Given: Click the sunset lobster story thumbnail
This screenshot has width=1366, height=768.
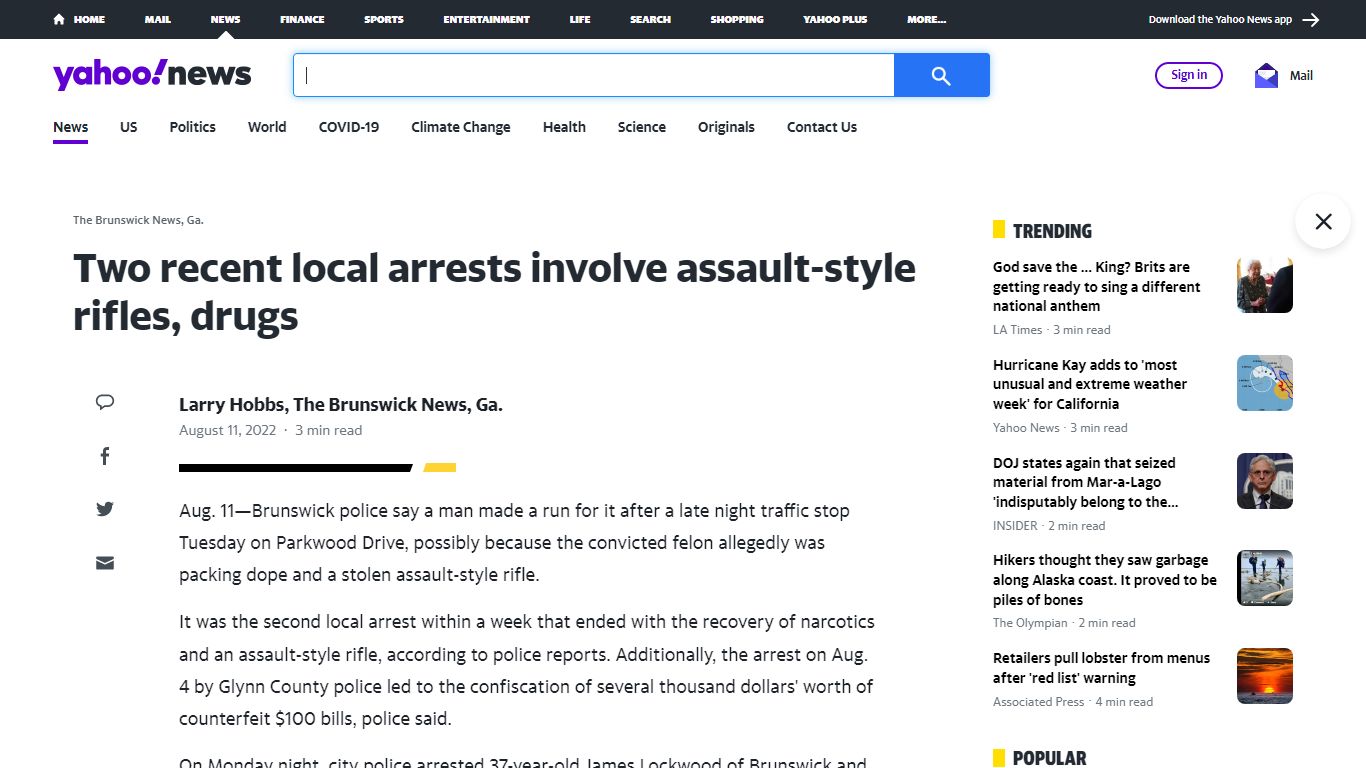Looking at the screenshot, I should pos(1265,676).
